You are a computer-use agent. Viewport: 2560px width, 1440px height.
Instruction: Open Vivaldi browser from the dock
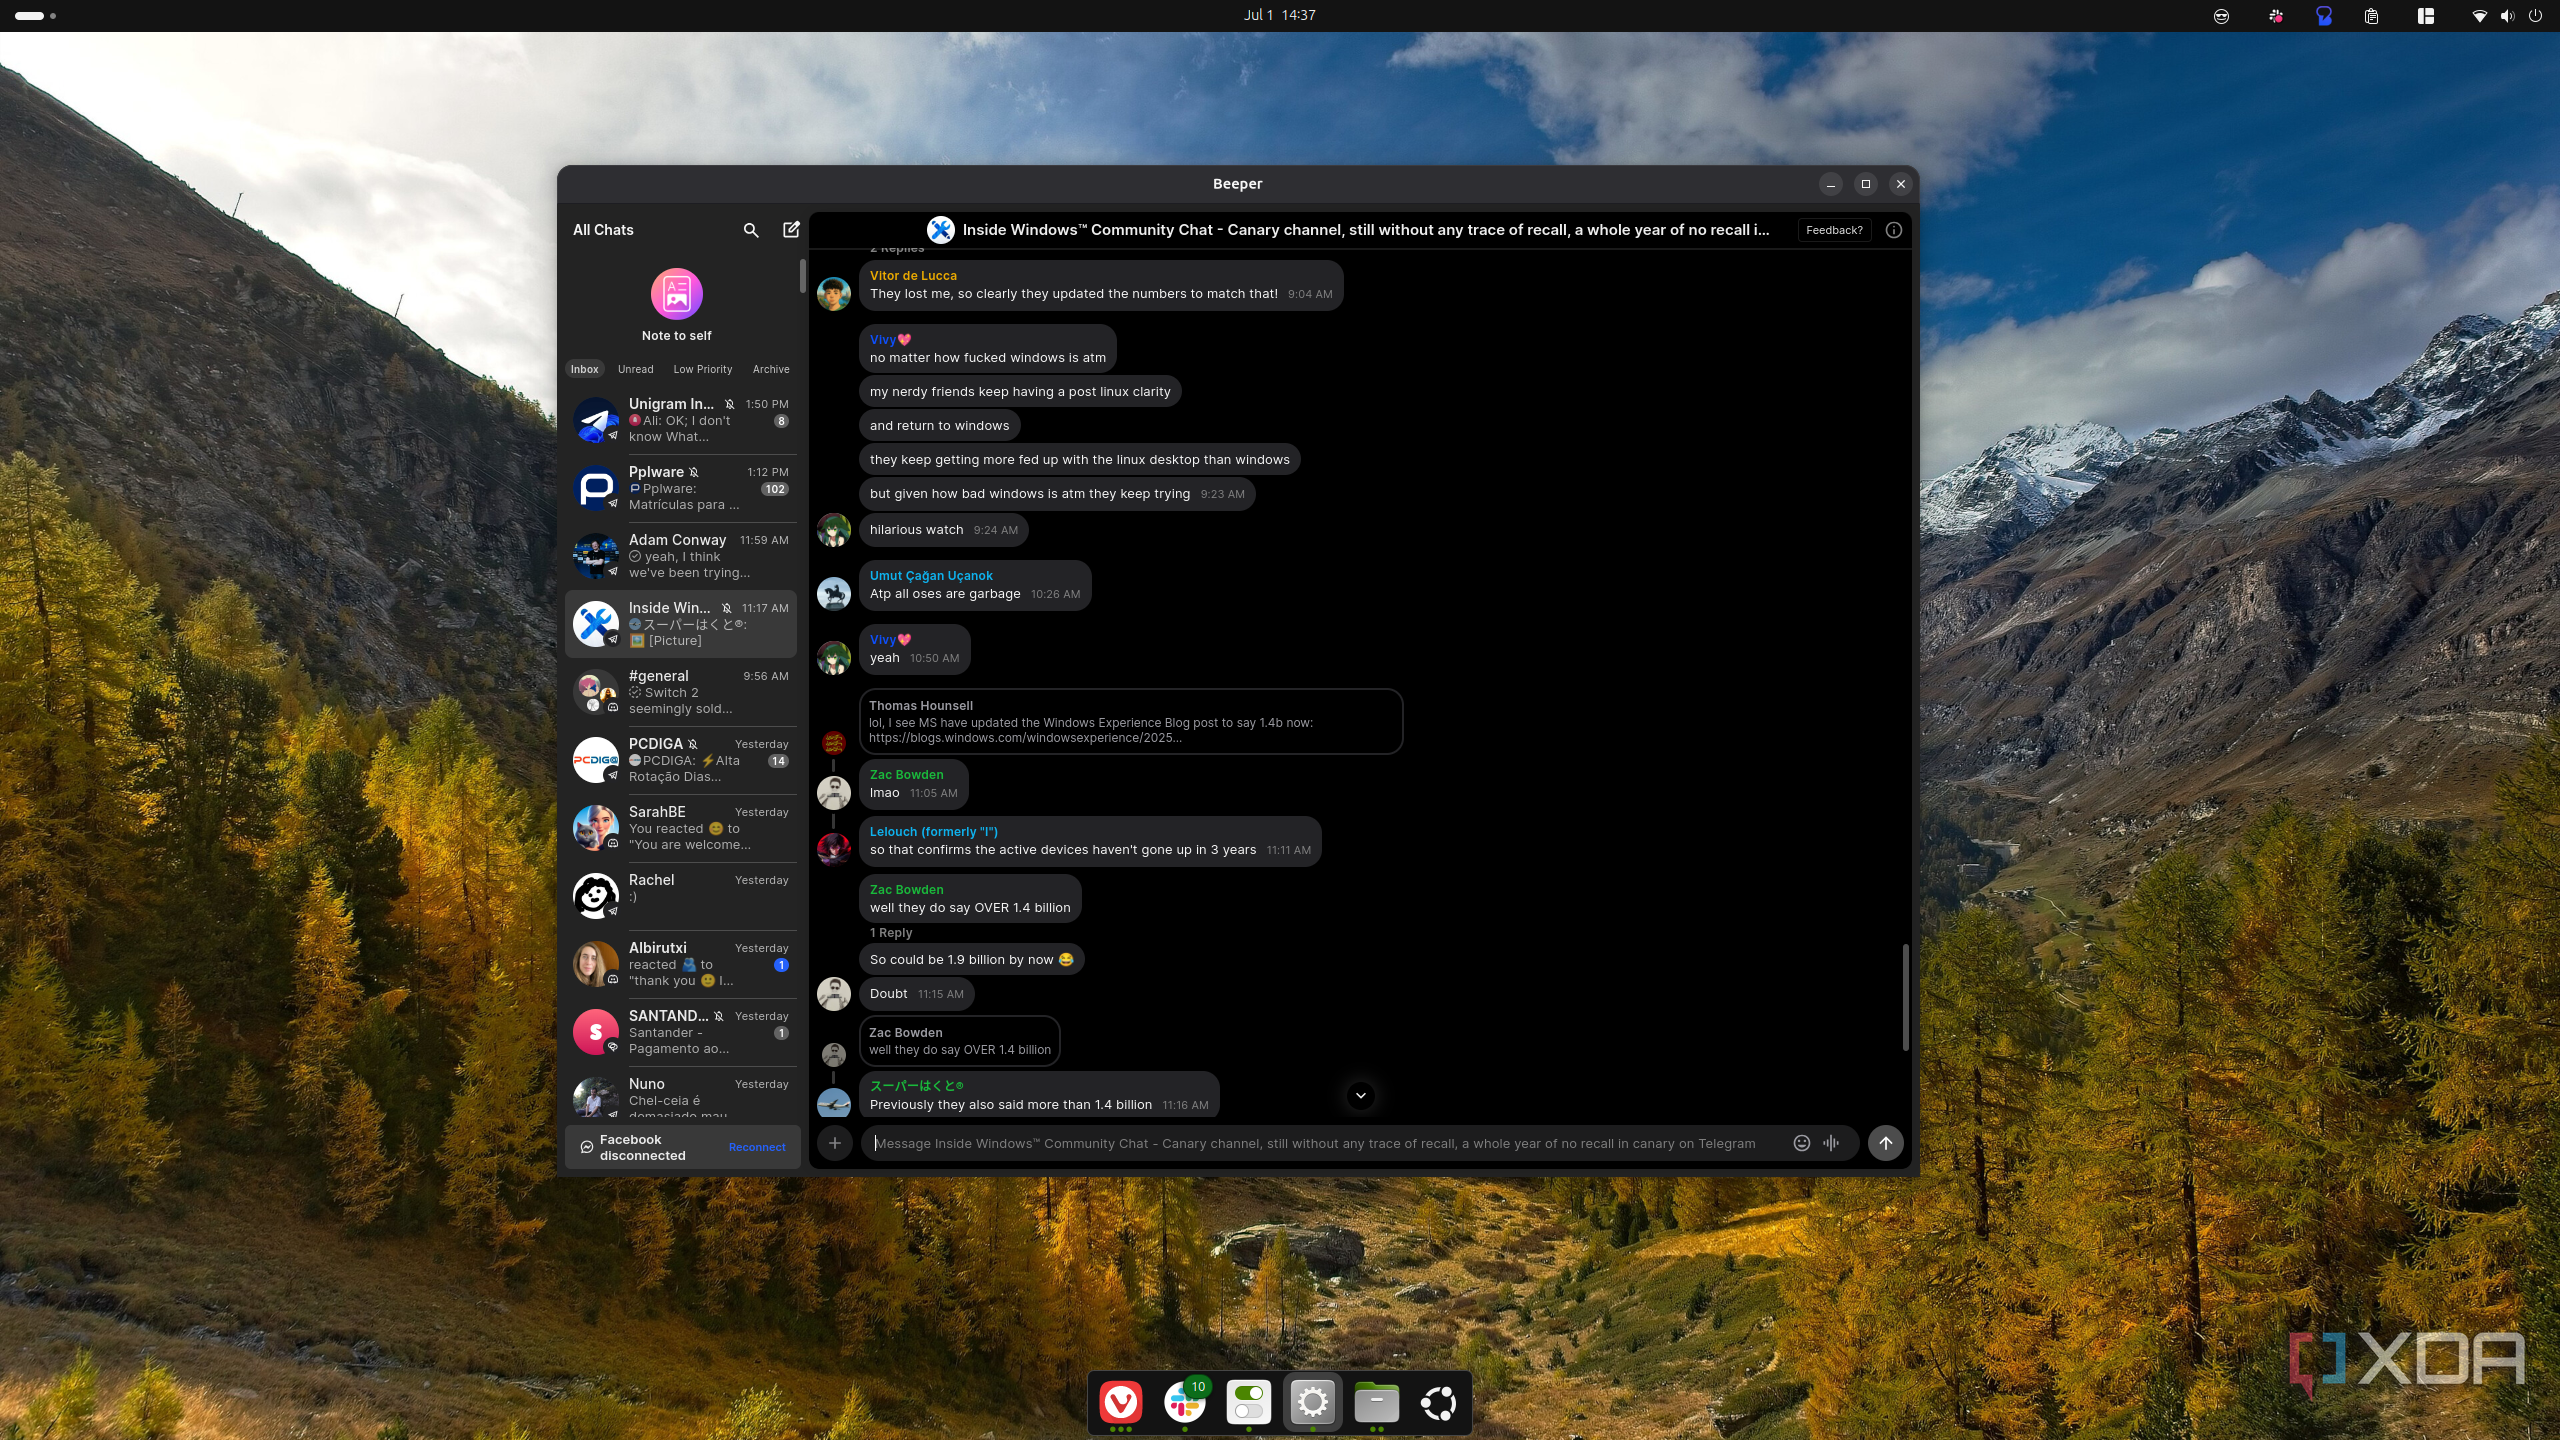1121,1402
